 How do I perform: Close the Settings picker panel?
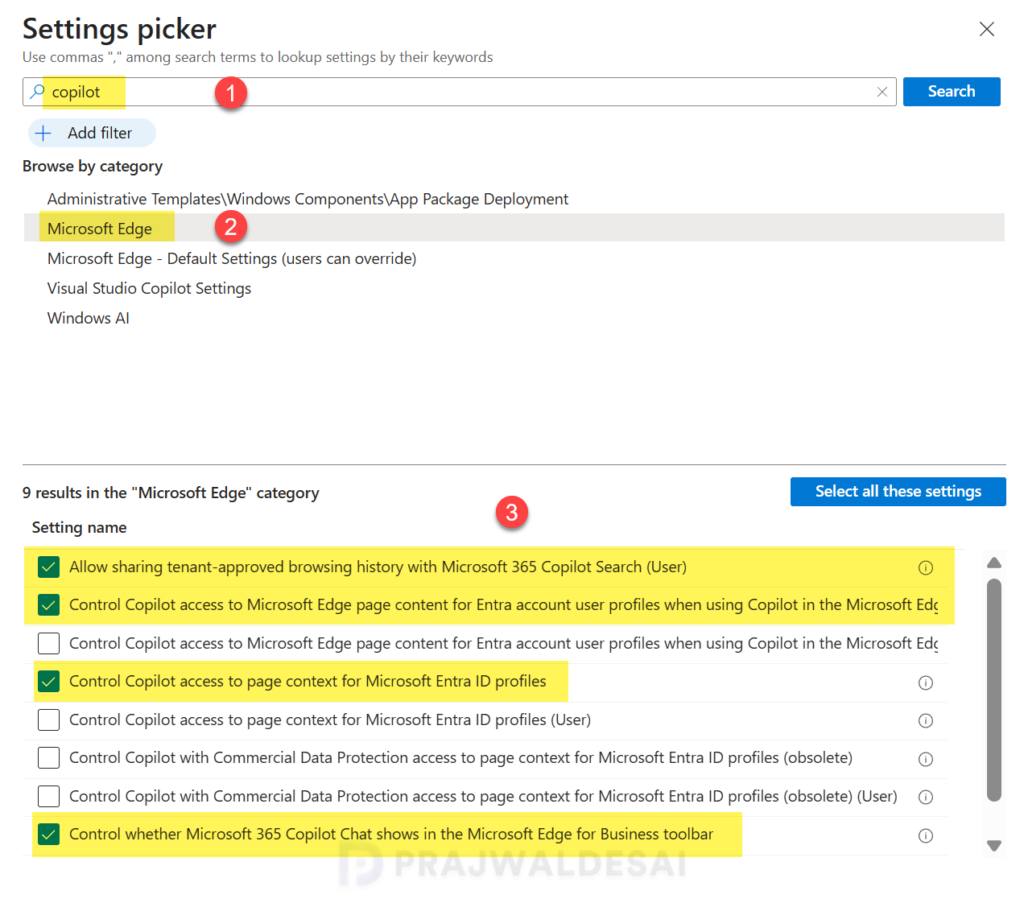tap(986, 29)
